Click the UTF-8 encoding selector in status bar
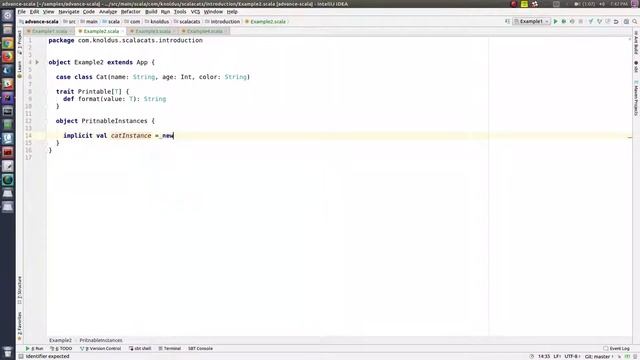This screenshot has width=640, height=360. (x=572, y=356)
